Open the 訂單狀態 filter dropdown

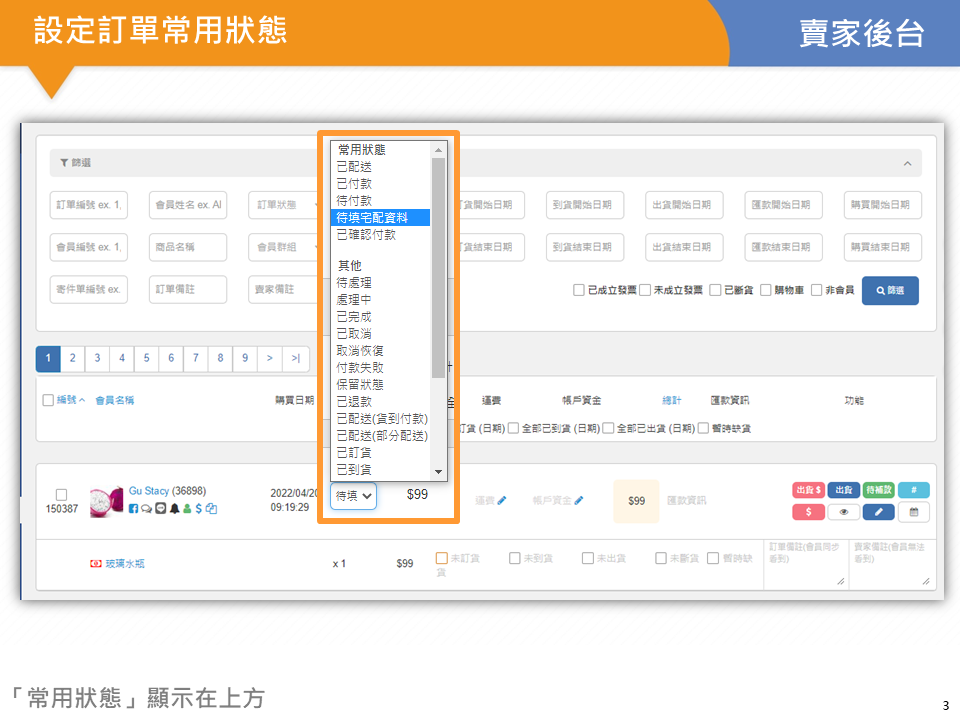click(284, 205)
